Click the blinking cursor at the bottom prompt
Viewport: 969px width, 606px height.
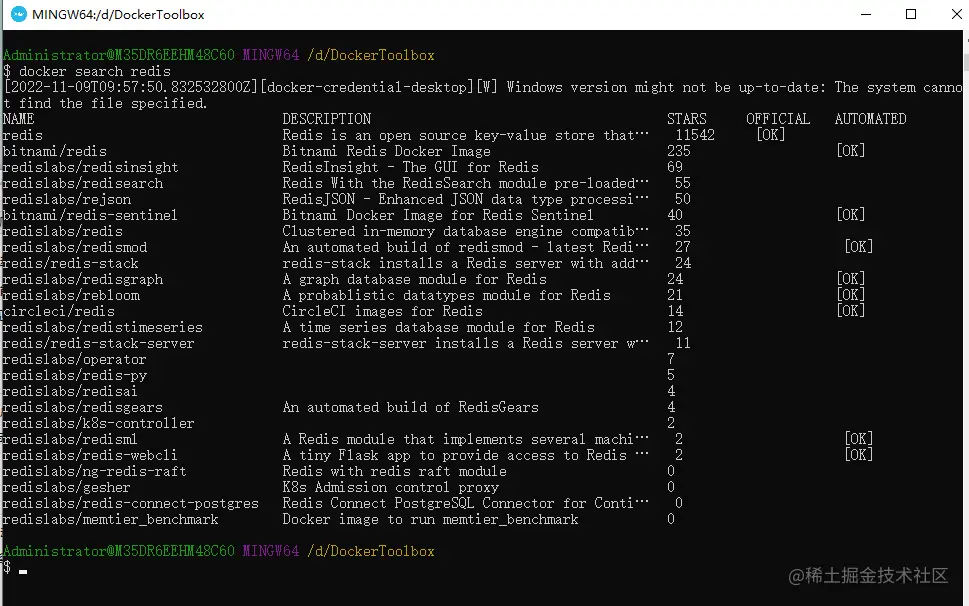pos(23,572)
